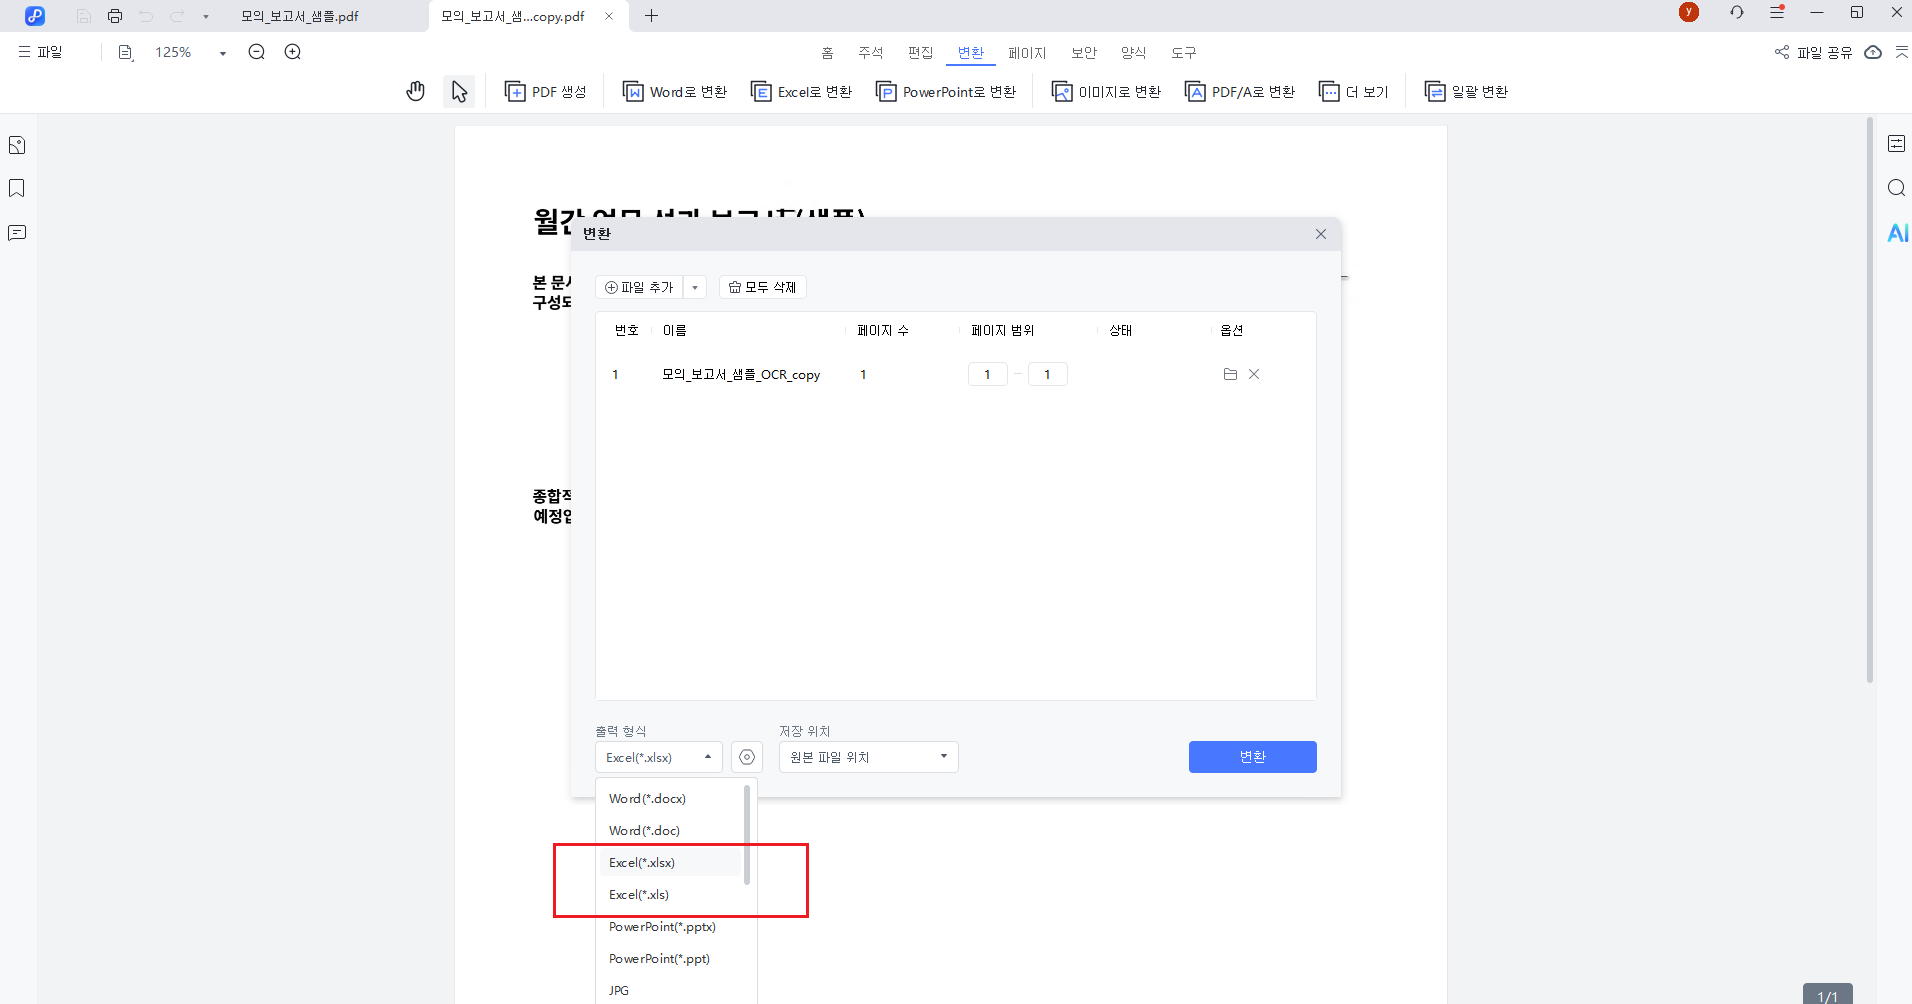Viewport: 1912px width, 1004px height.
Task: Select the hand tool
Action: tap(415, 90)
